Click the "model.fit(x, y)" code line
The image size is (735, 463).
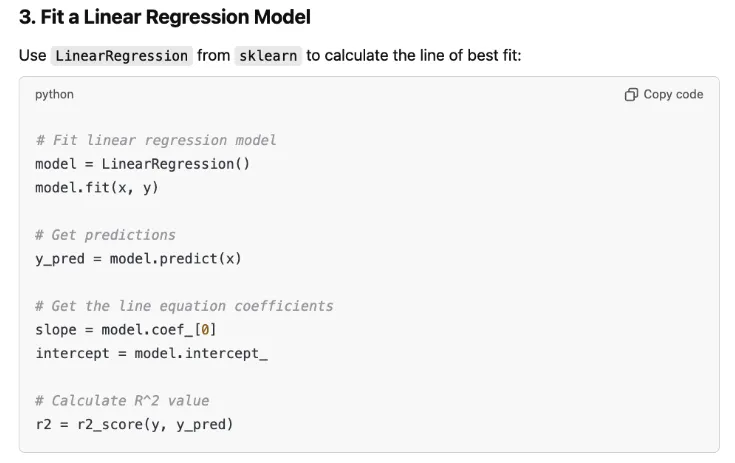click(x=96, y=187)
